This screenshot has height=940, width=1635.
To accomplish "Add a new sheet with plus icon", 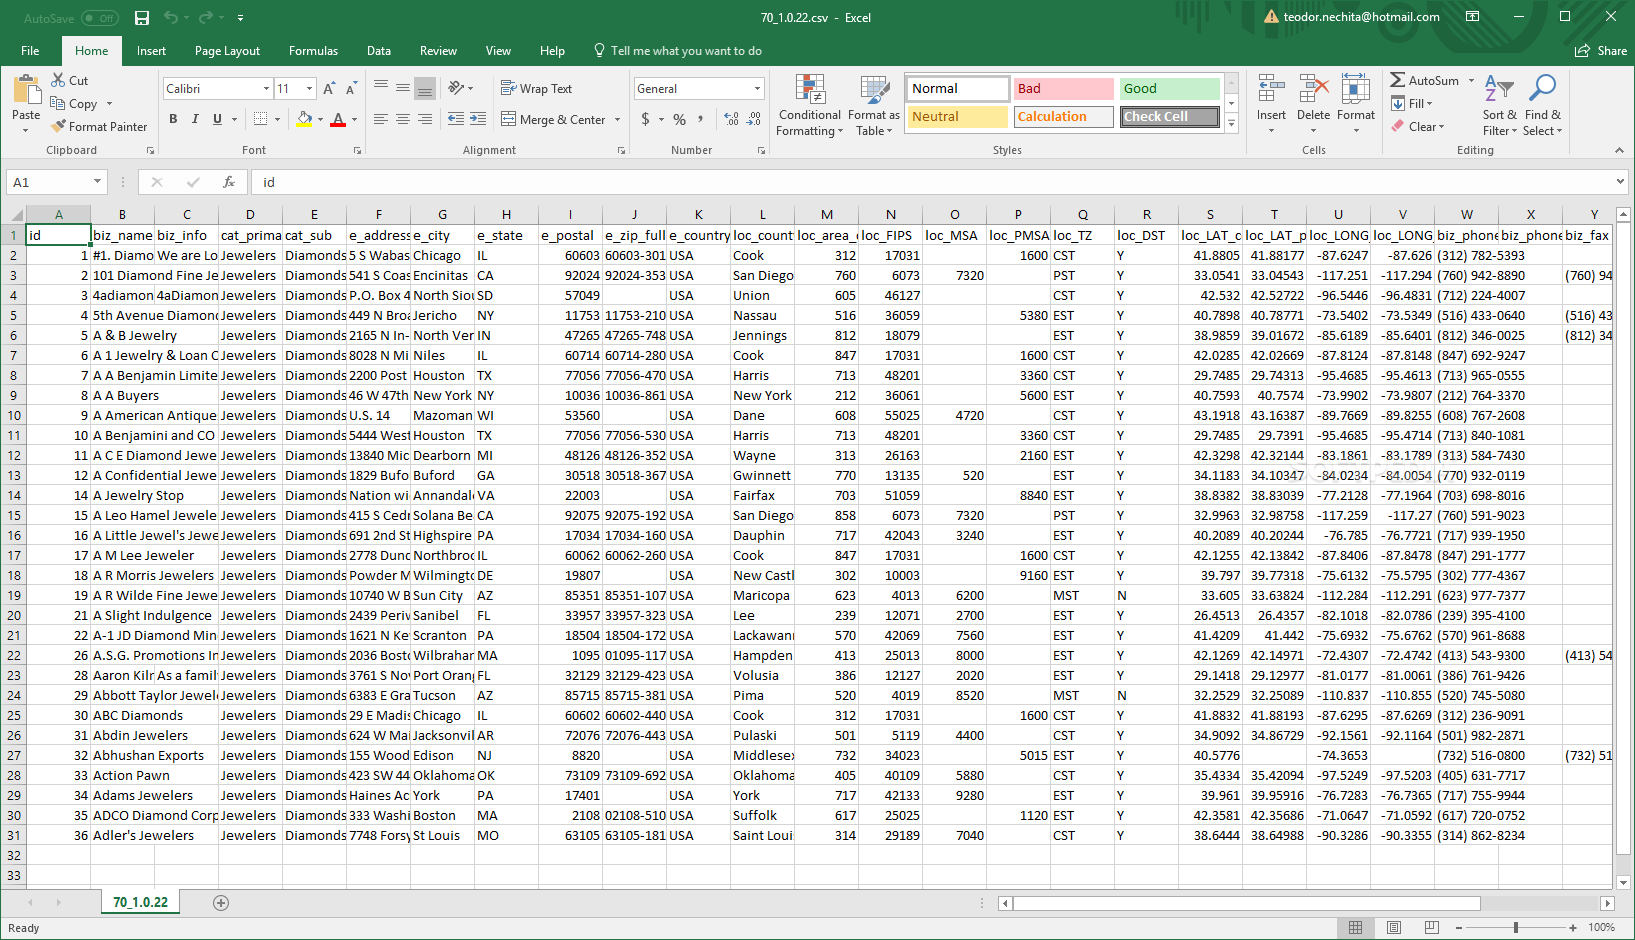I will [221, 903].
